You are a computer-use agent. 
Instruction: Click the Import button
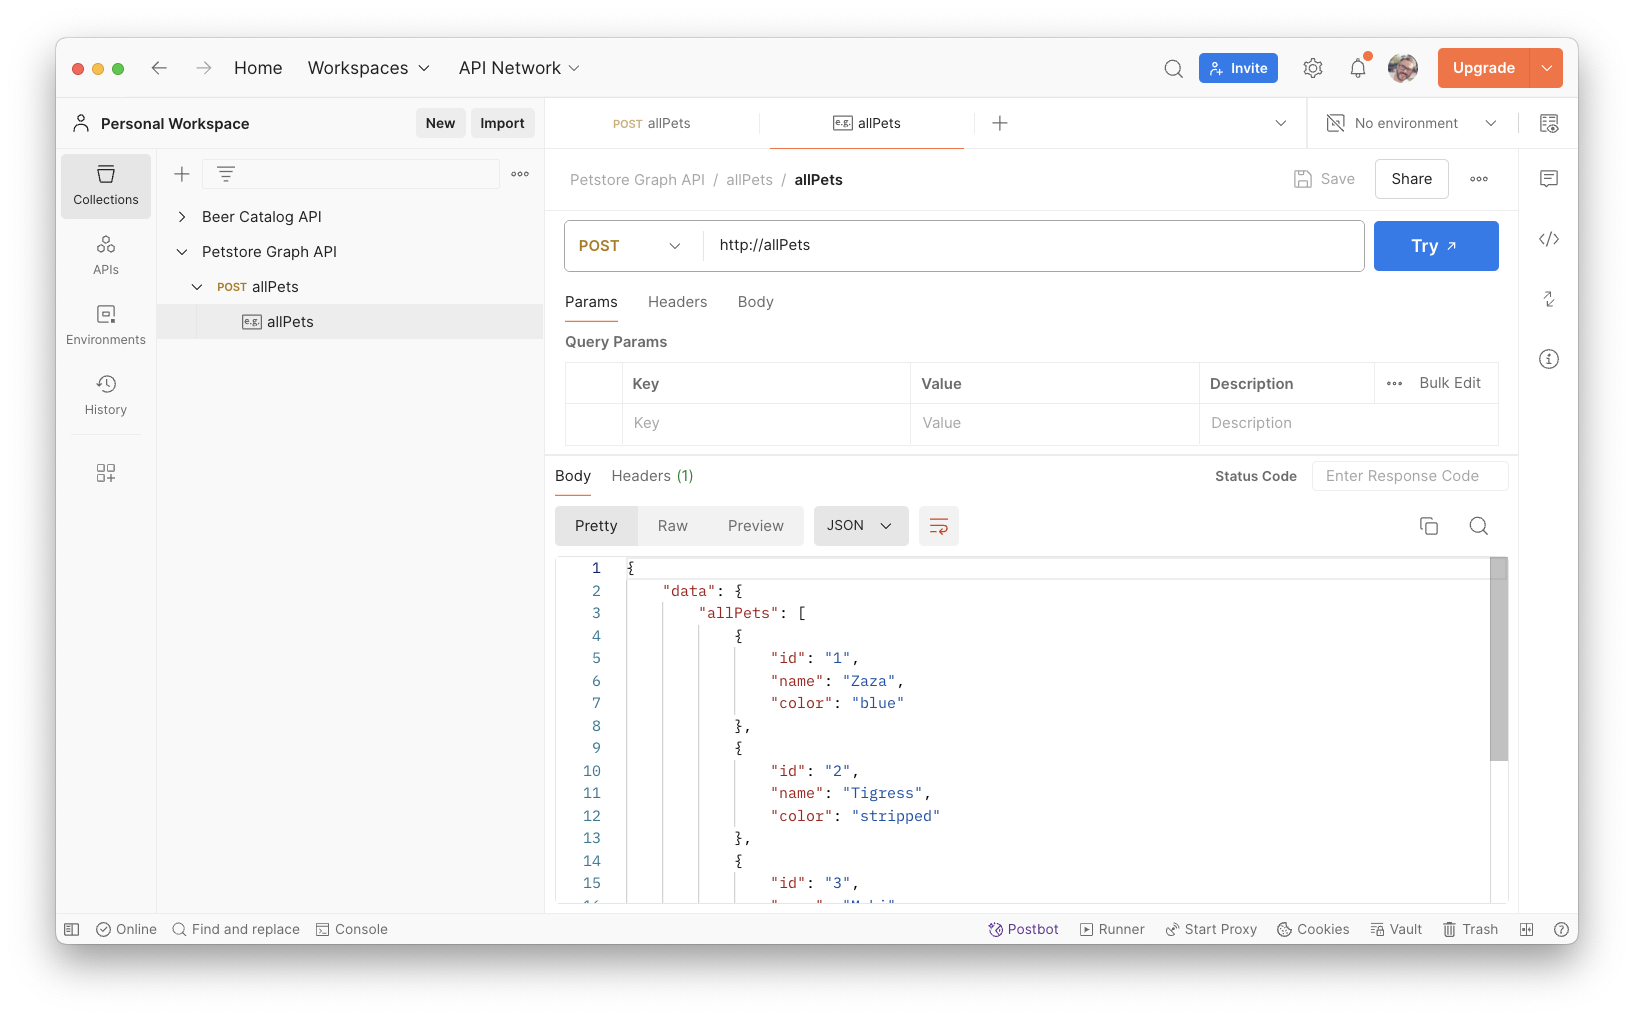[502, 123]
